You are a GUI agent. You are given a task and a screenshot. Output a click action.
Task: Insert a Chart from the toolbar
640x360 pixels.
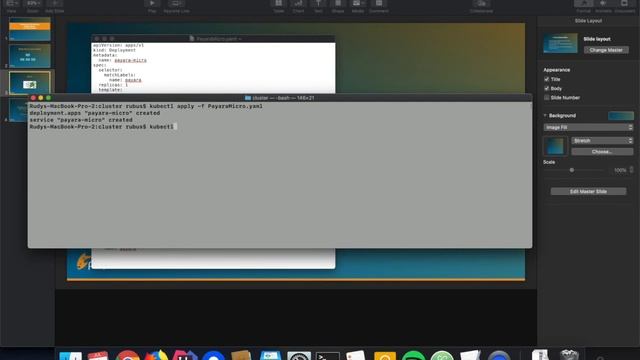click(x=298, y=6)
